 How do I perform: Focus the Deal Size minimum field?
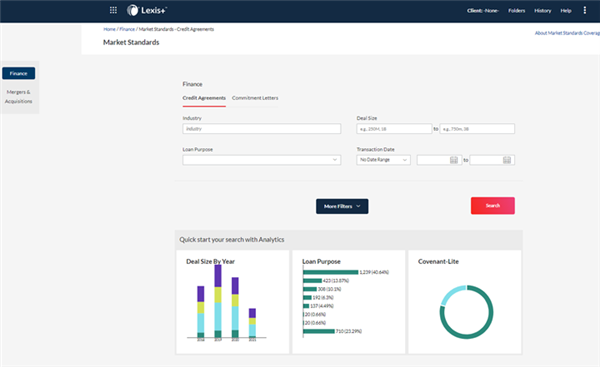394,129
